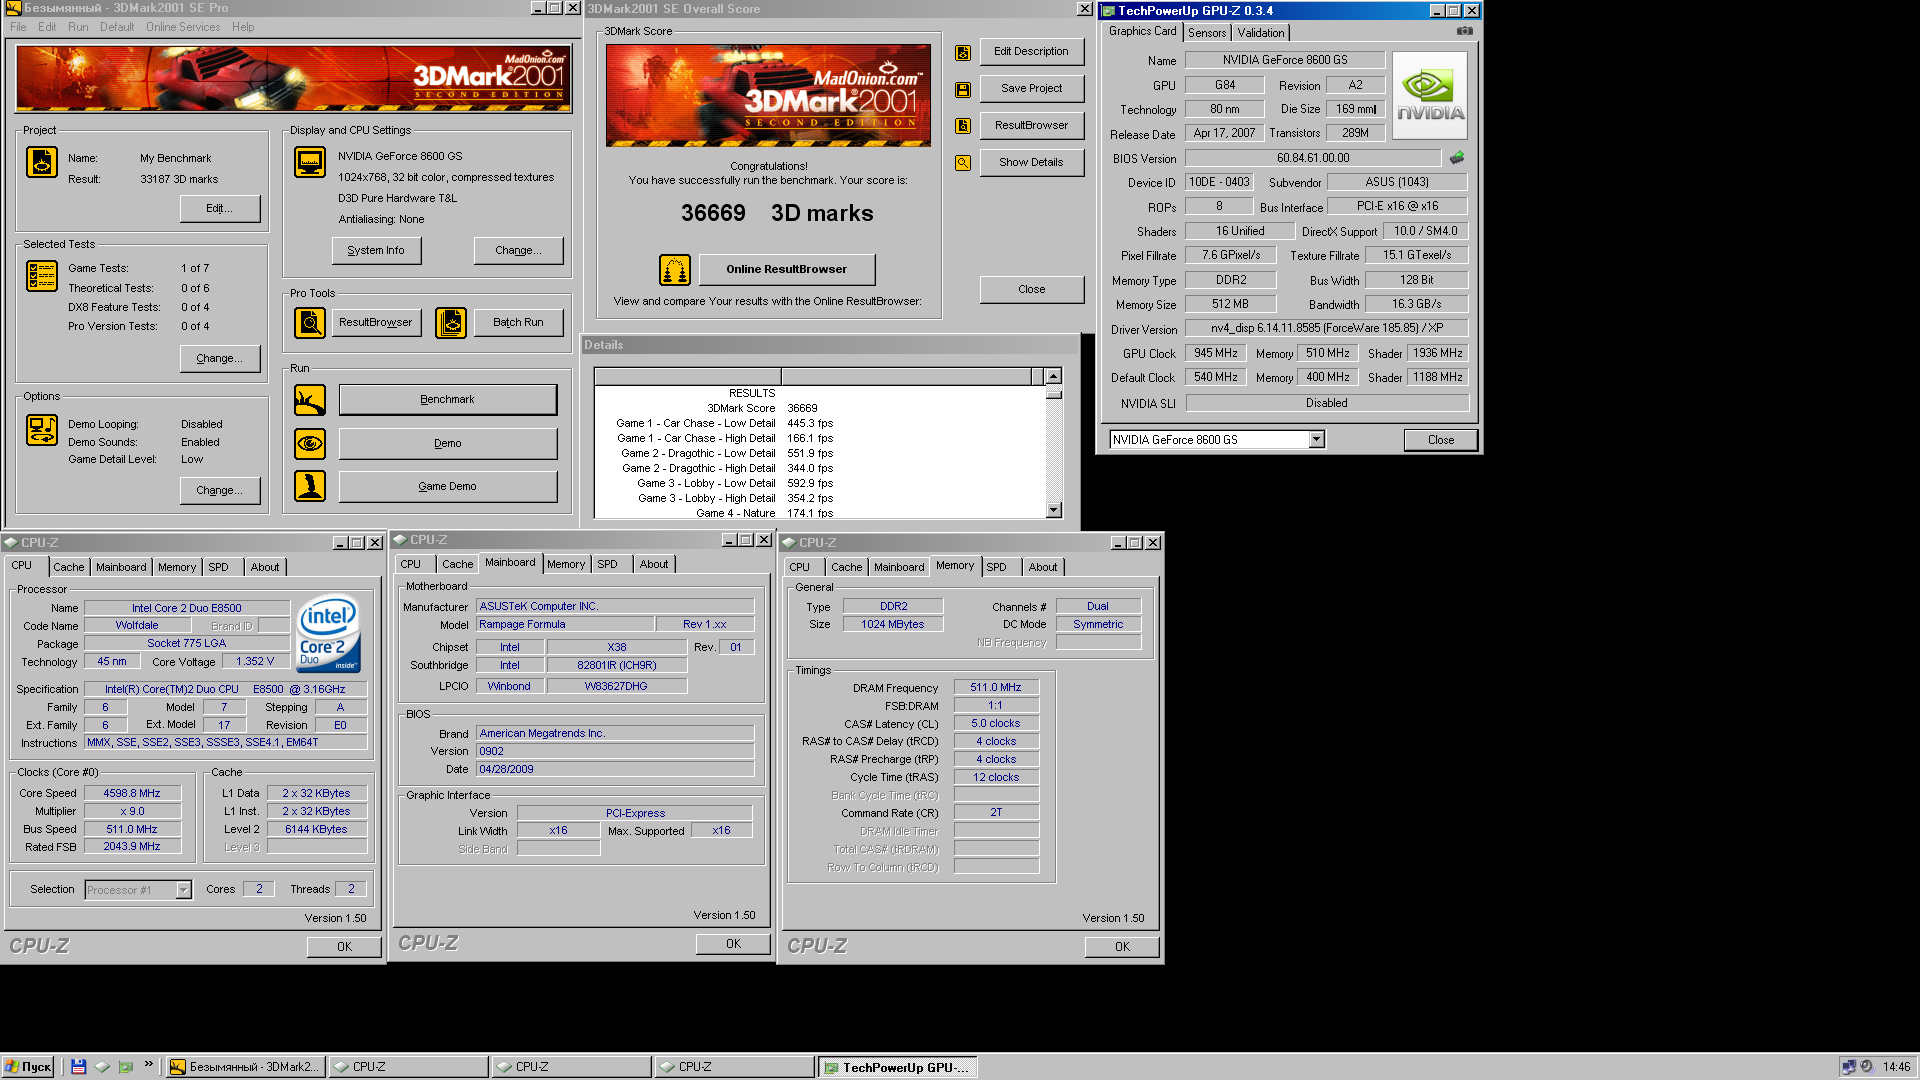Open the Online Services menu

pos(183,27)
